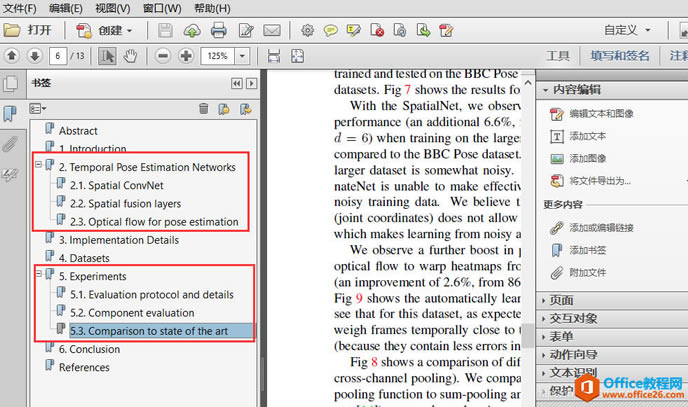688x407 pixels.
Task: Open the 编辑(E) menu
Action: click(x=66, y=8)
